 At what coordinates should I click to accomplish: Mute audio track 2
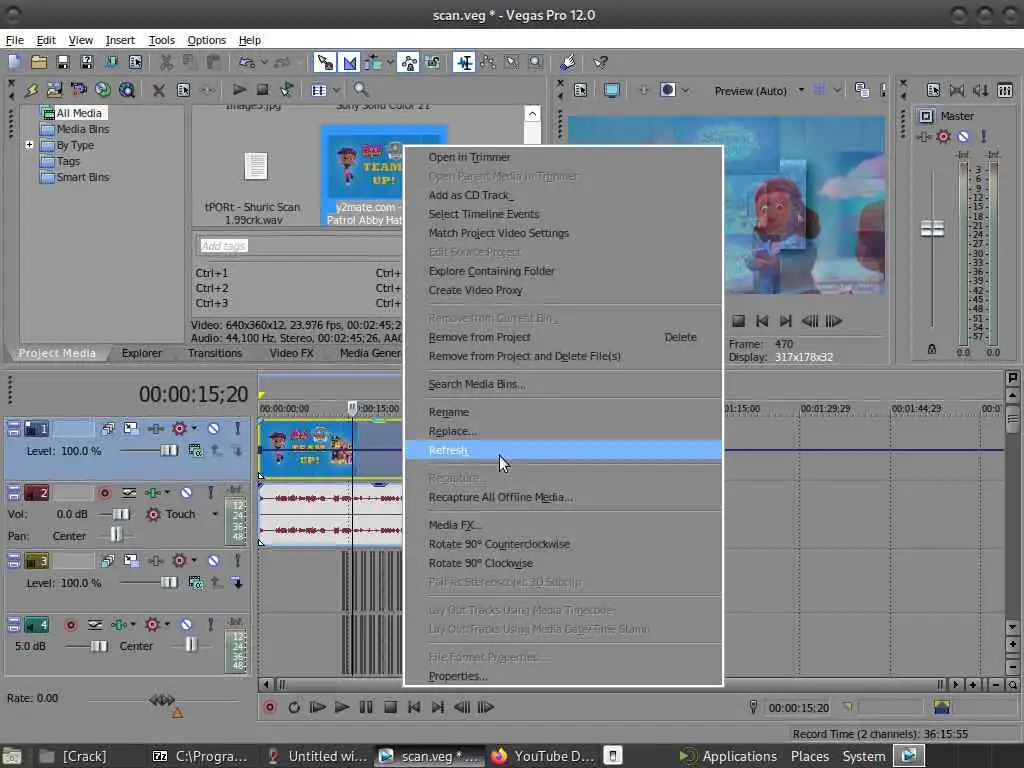pyautogui.click(x=186, y=492)
